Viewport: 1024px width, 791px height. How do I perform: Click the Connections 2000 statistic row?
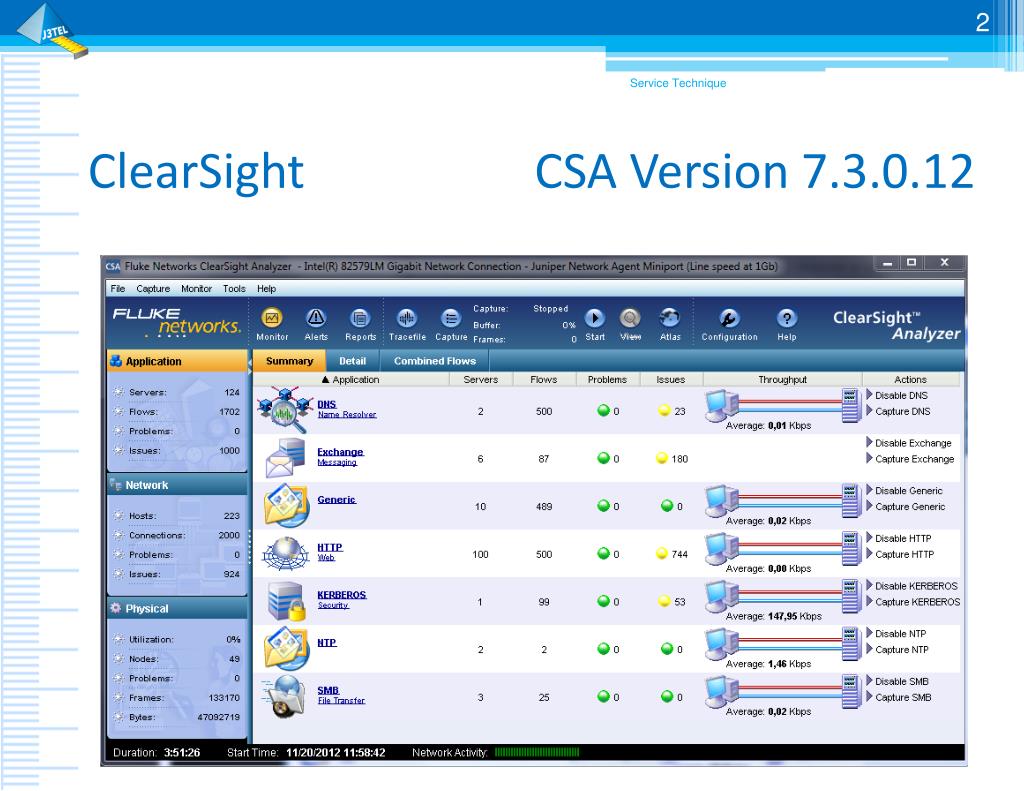tap(177, 535)
